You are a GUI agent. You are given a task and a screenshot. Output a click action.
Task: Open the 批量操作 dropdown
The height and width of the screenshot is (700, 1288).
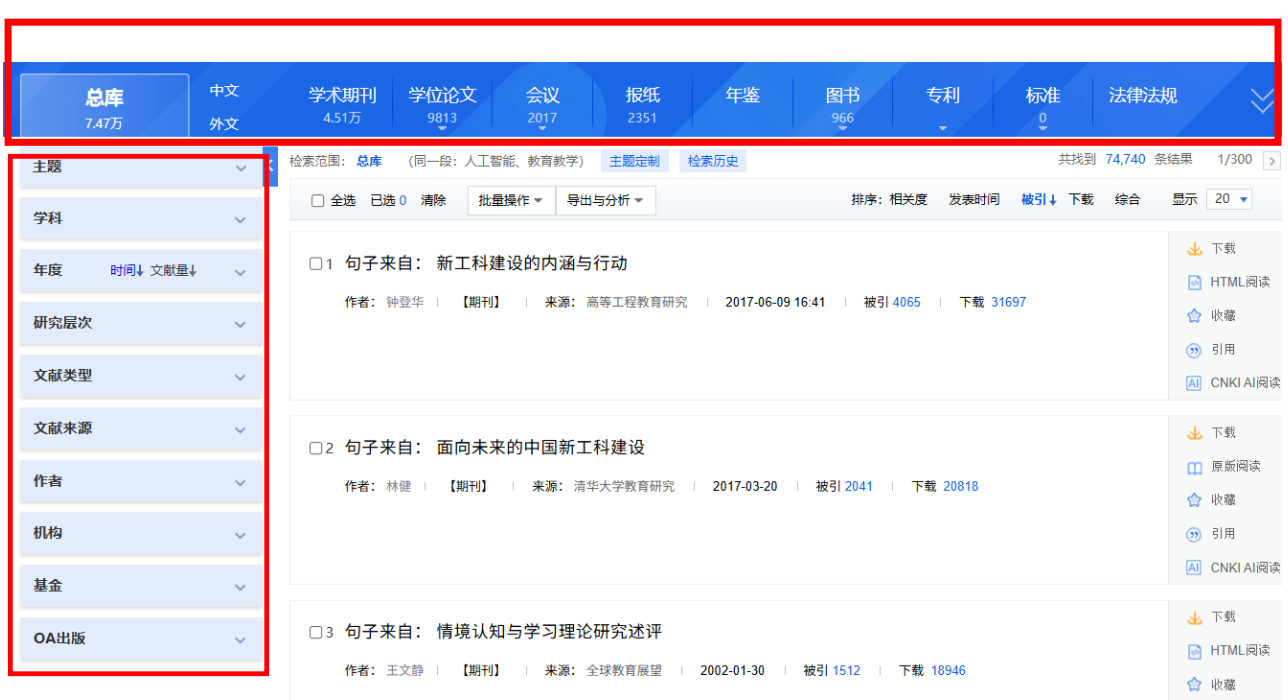click(510, 200)
